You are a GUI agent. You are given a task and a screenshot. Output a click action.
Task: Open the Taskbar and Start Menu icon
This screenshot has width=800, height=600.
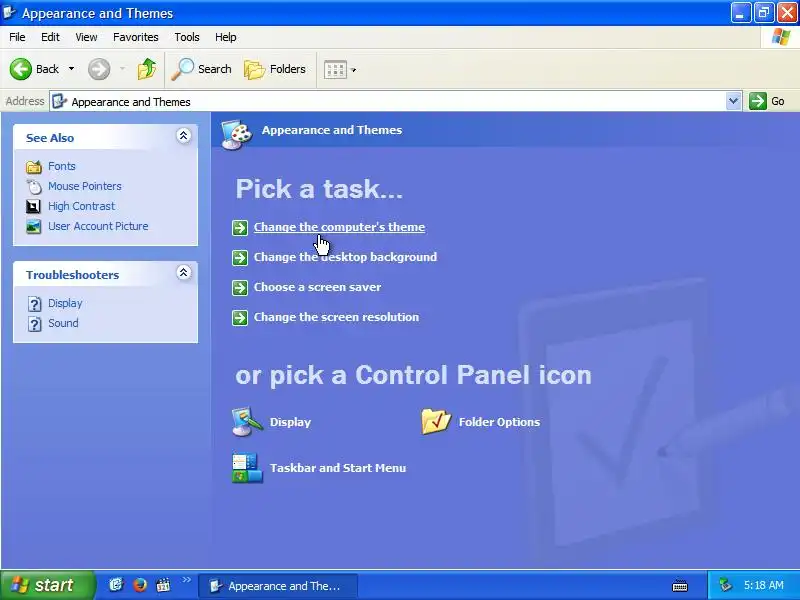[247, 468]
